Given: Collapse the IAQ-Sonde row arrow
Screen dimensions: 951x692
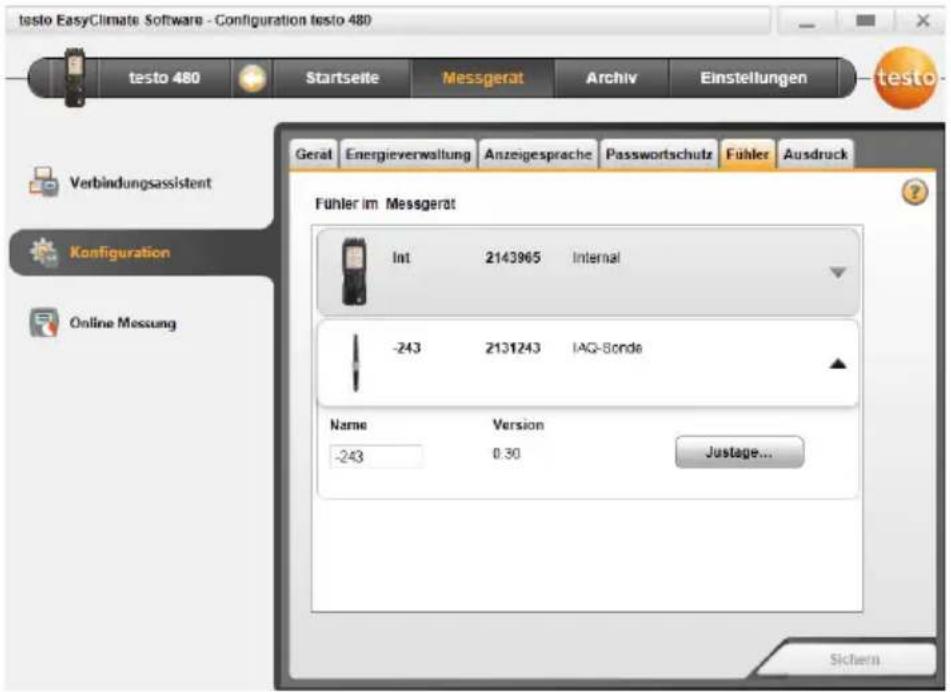Looking at the screenshot, I should pyautogui.click(x=838, y=363).
